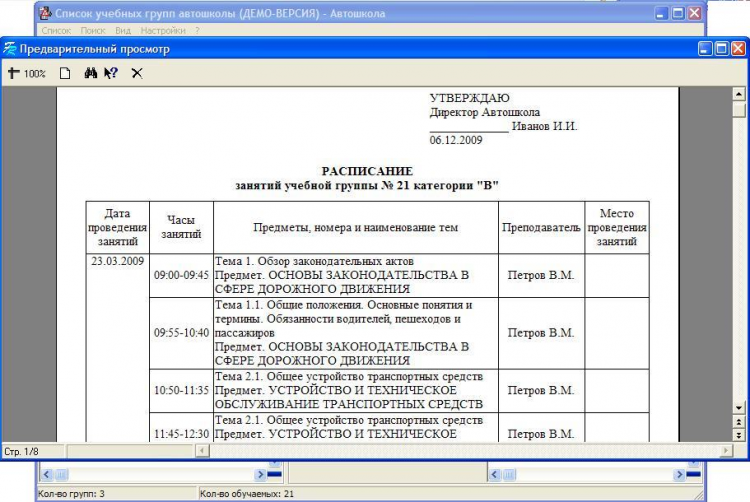Maximize the Предварительный просмотр window
The image size is (750, 502).
coord(722,48)
